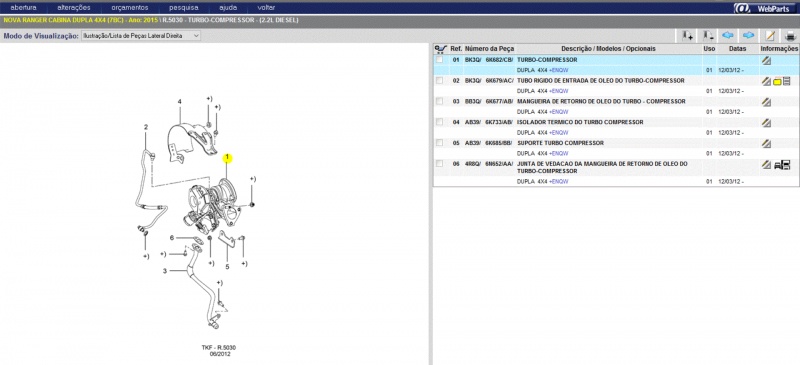Image resolution: width=800 pixels, height=365 pixels.
Task: Click the voltar menu item
Action: coord(266,8)
